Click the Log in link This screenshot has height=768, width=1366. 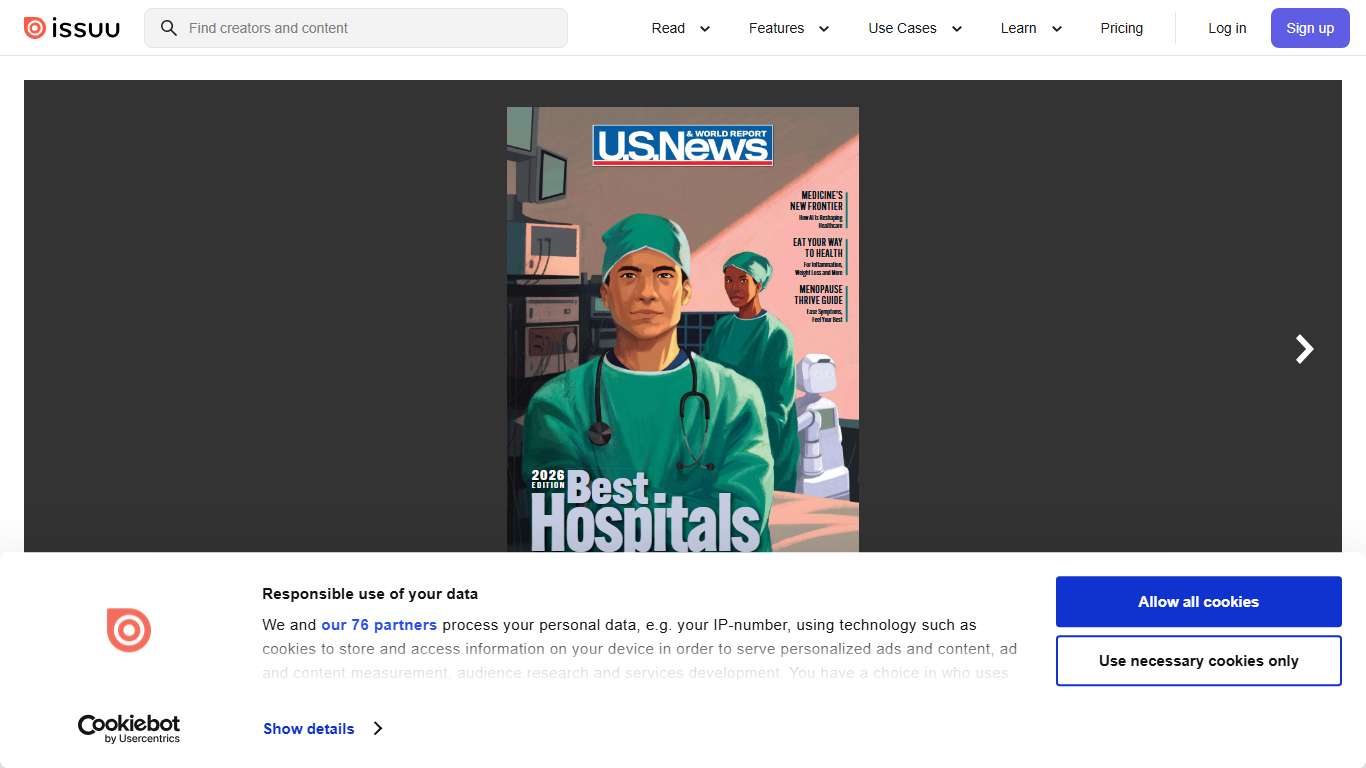pos(1227,28)
